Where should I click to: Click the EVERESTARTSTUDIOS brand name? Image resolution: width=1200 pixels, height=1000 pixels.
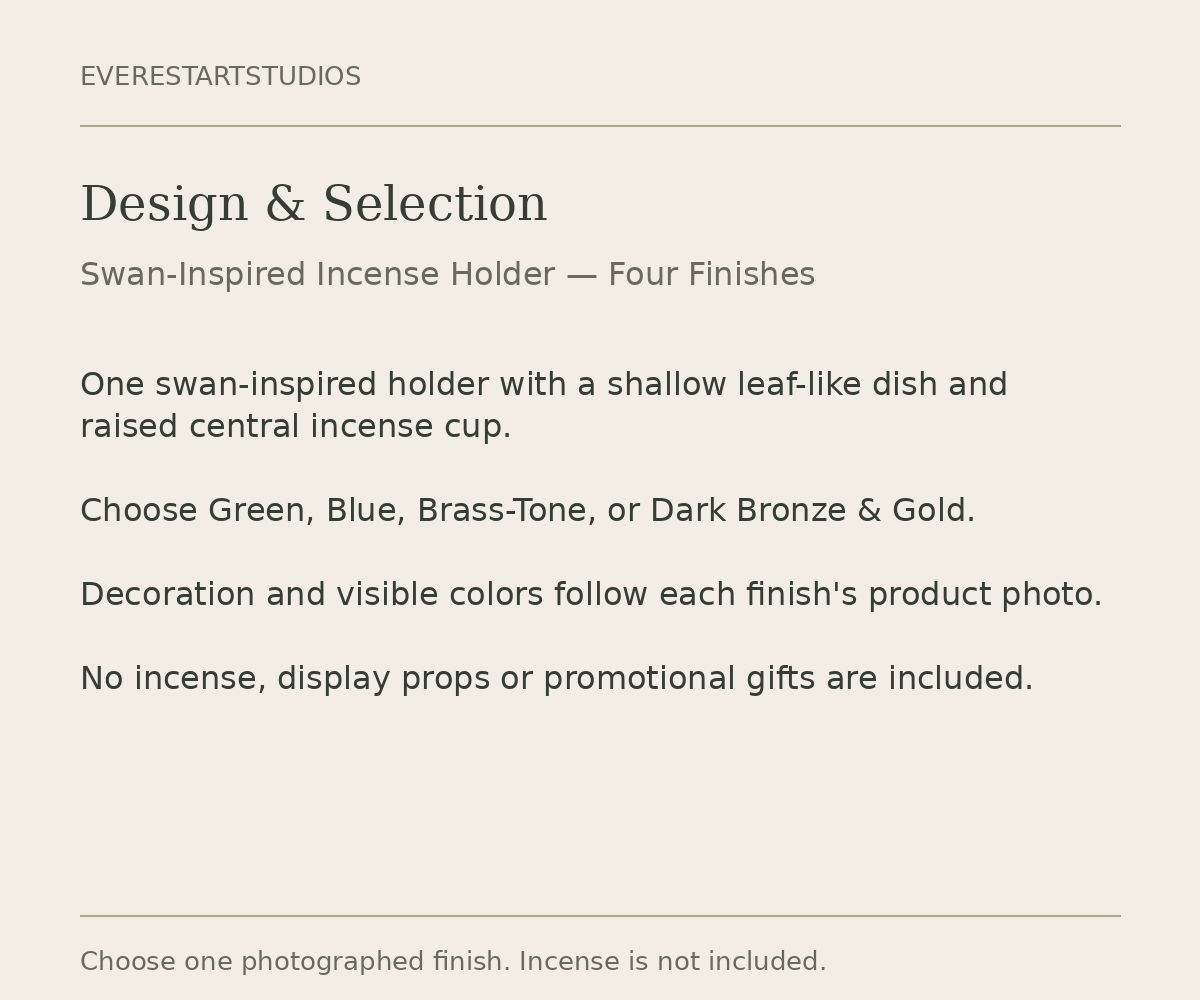[220, 77]
